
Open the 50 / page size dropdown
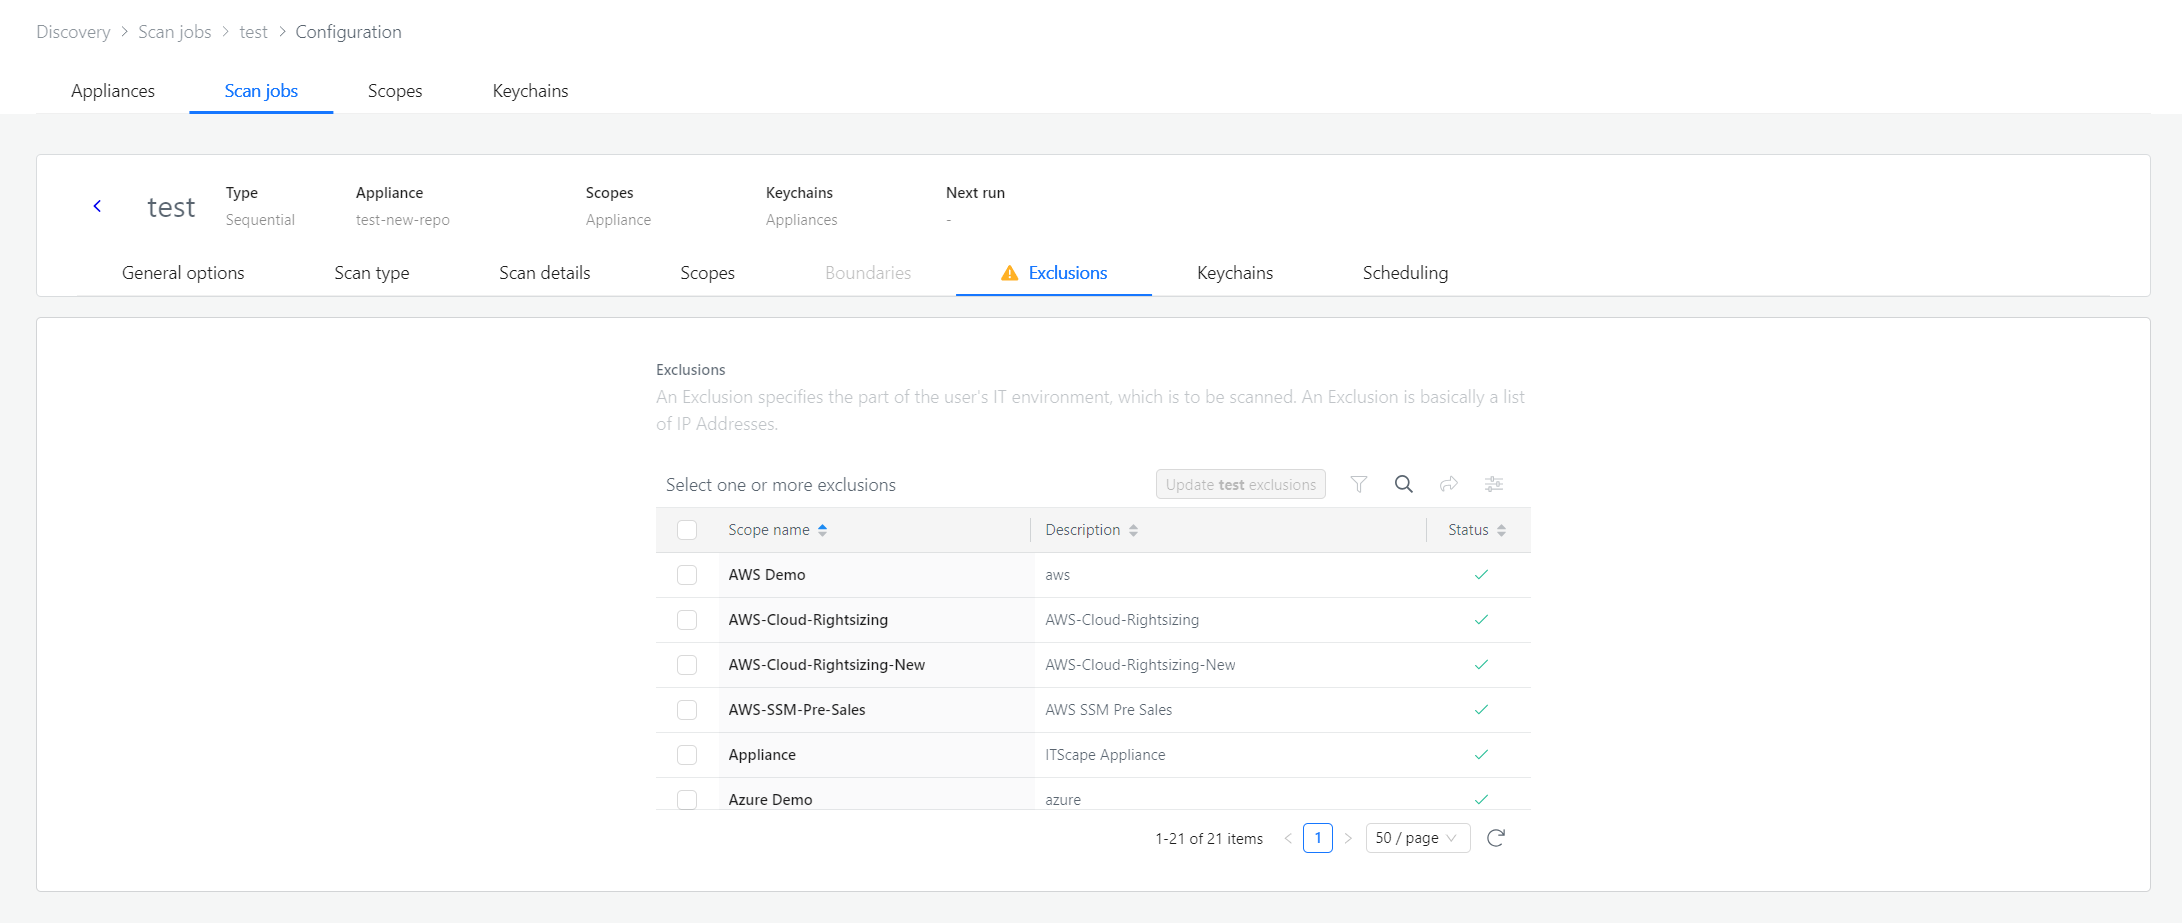[x=1418, y=838]
